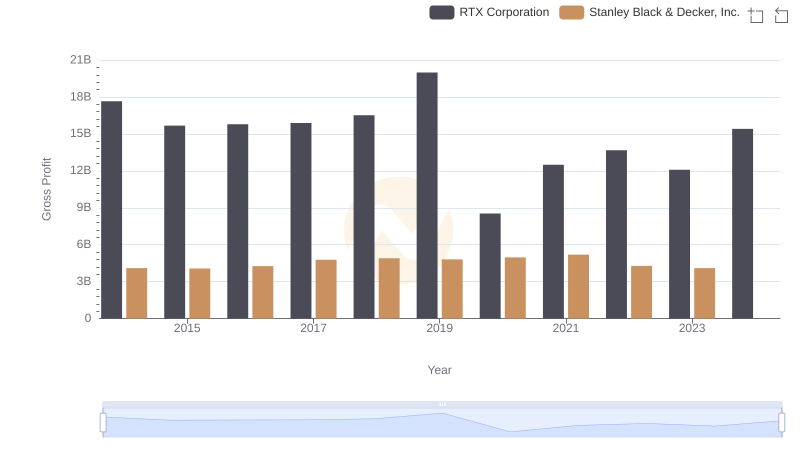This screenshot has width=800, height=461.
Task: Click the RTX bar for 2023
Action: [x=680, y=244]
